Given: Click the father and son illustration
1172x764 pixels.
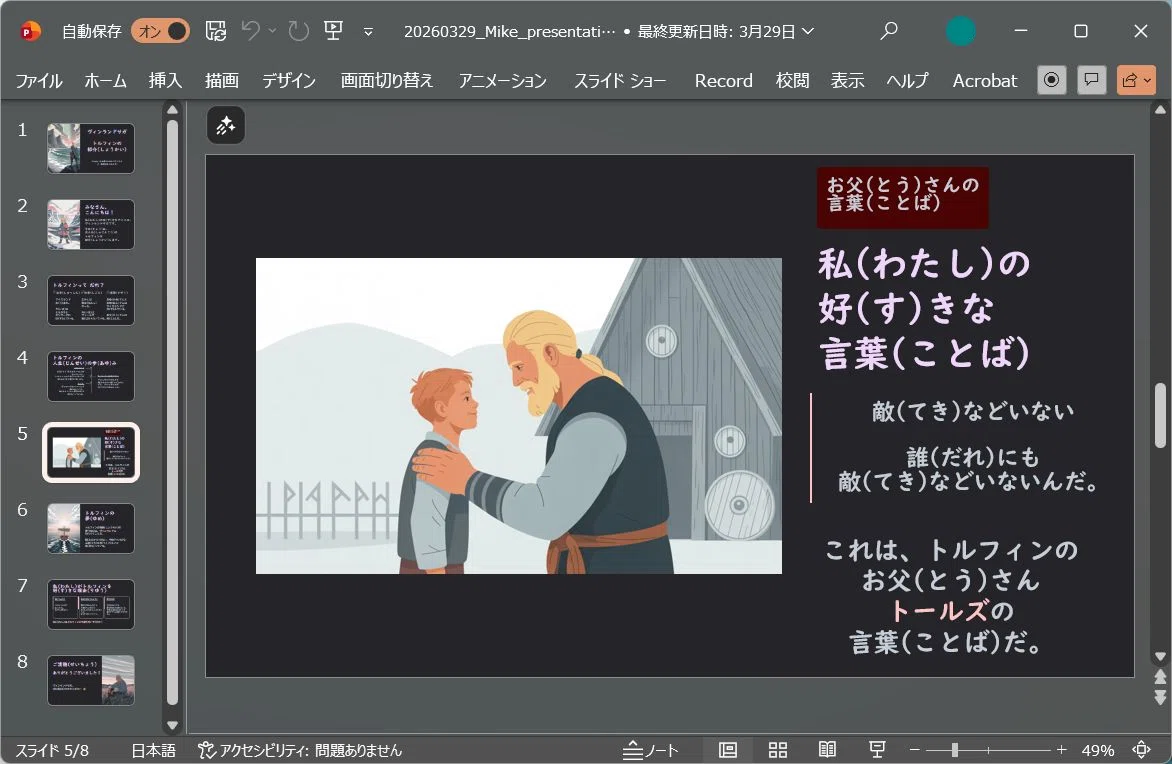Looking at the screenshot, I should (519, 416).
